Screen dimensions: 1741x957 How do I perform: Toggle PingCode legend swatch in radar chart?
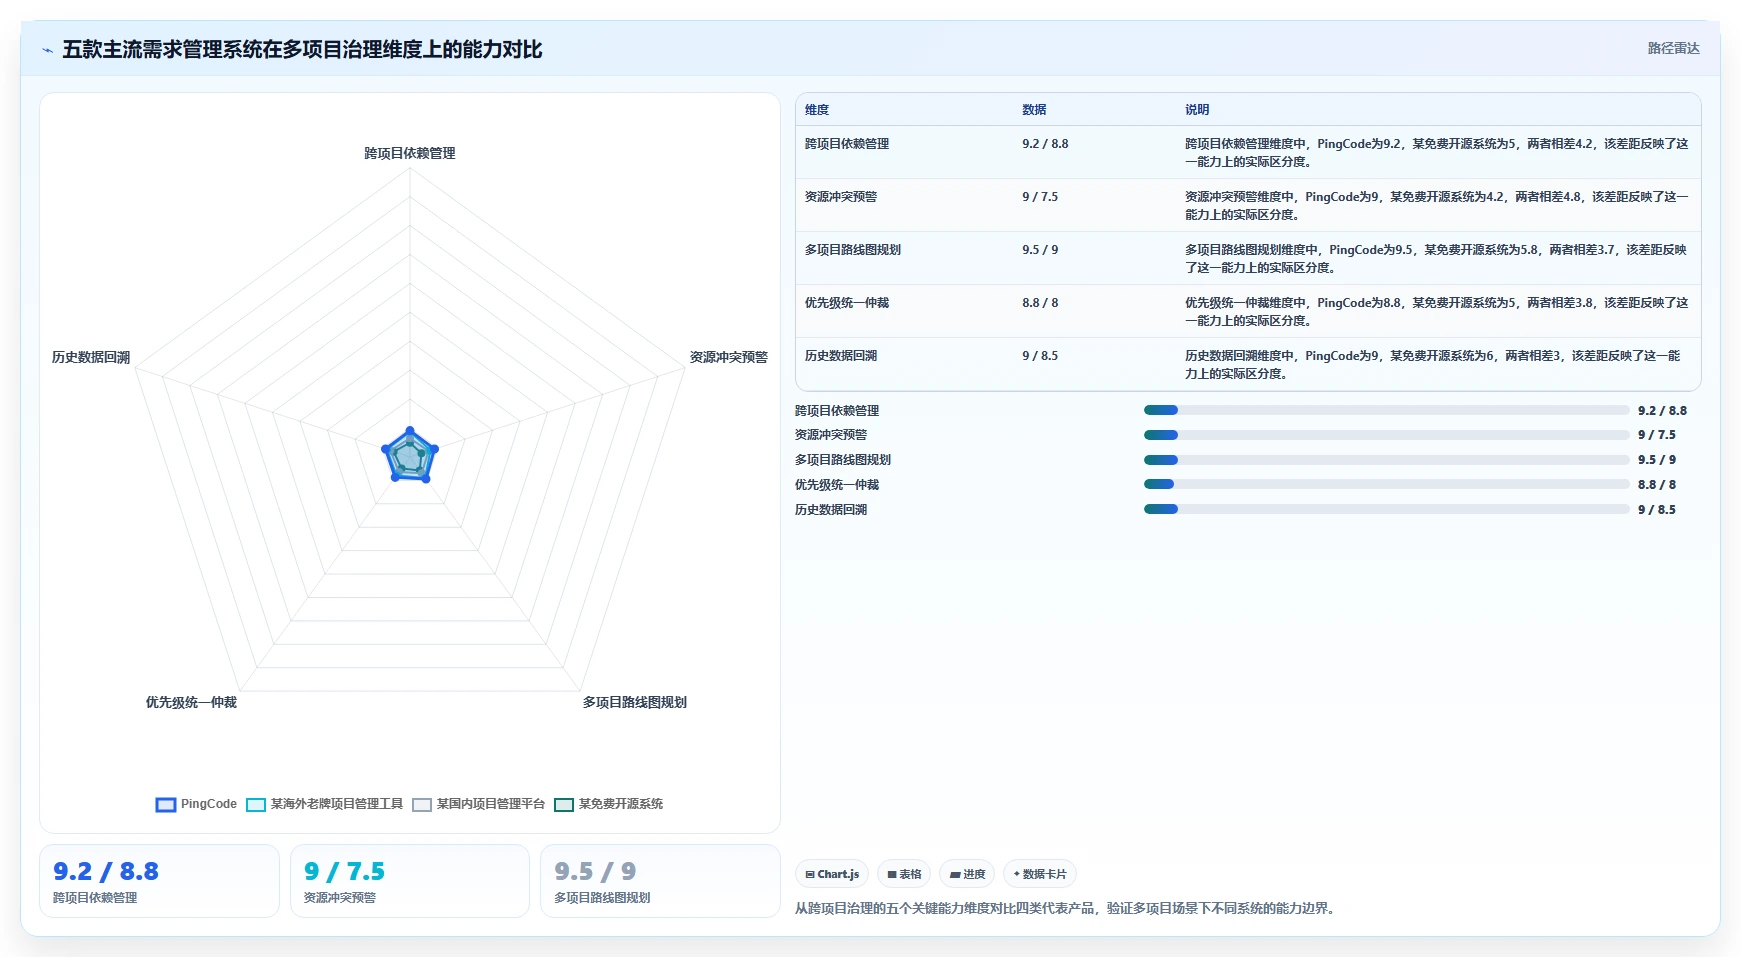[x=166, y=805]
